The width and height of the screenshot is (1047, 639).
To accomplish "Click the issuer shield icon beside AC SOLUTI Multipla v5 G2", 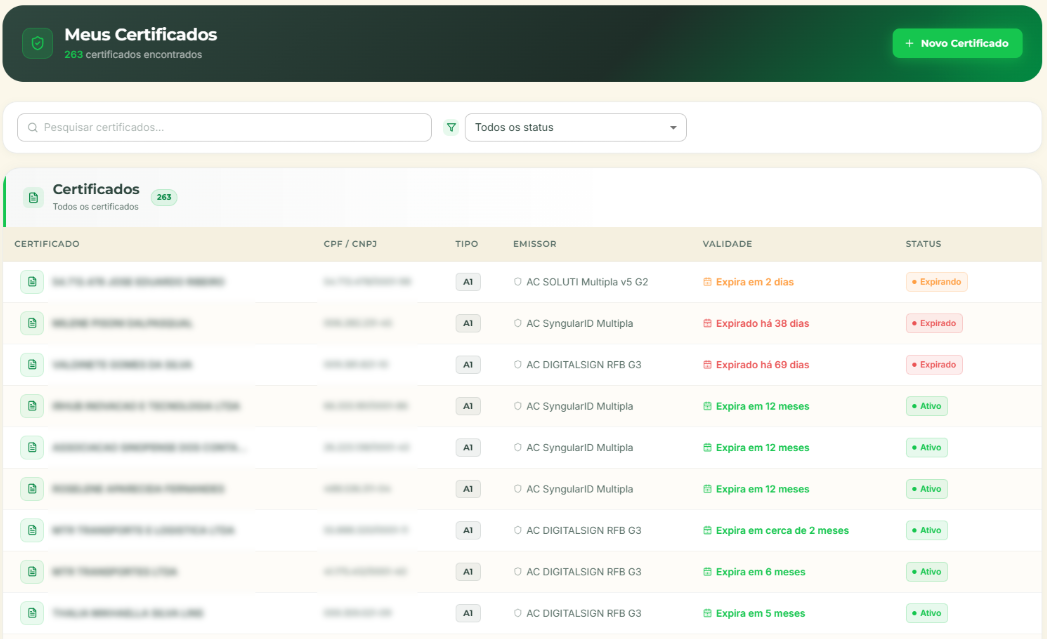I will point(517,282).
